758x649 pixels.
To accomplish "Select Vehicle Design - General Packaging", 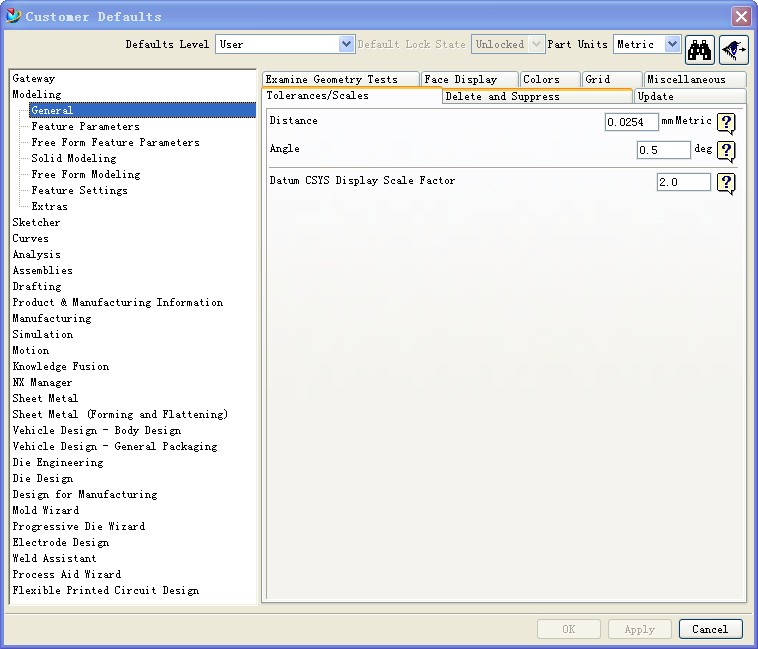I will pos(115,446).
